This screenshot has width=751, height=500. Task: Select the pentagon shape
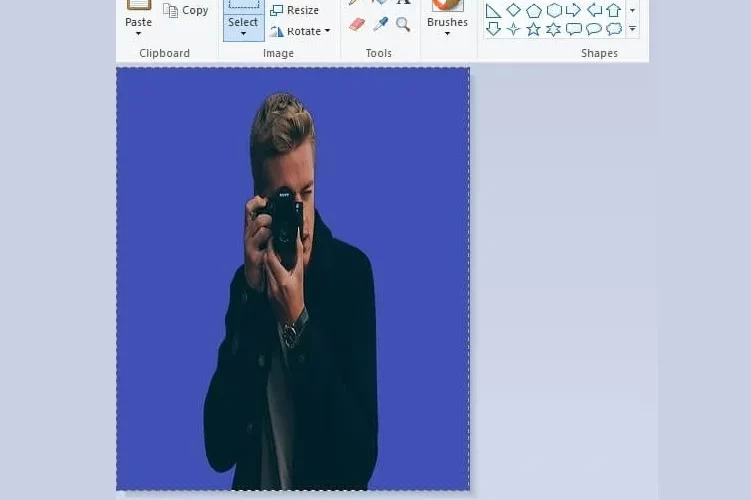[x=534, y=10]
